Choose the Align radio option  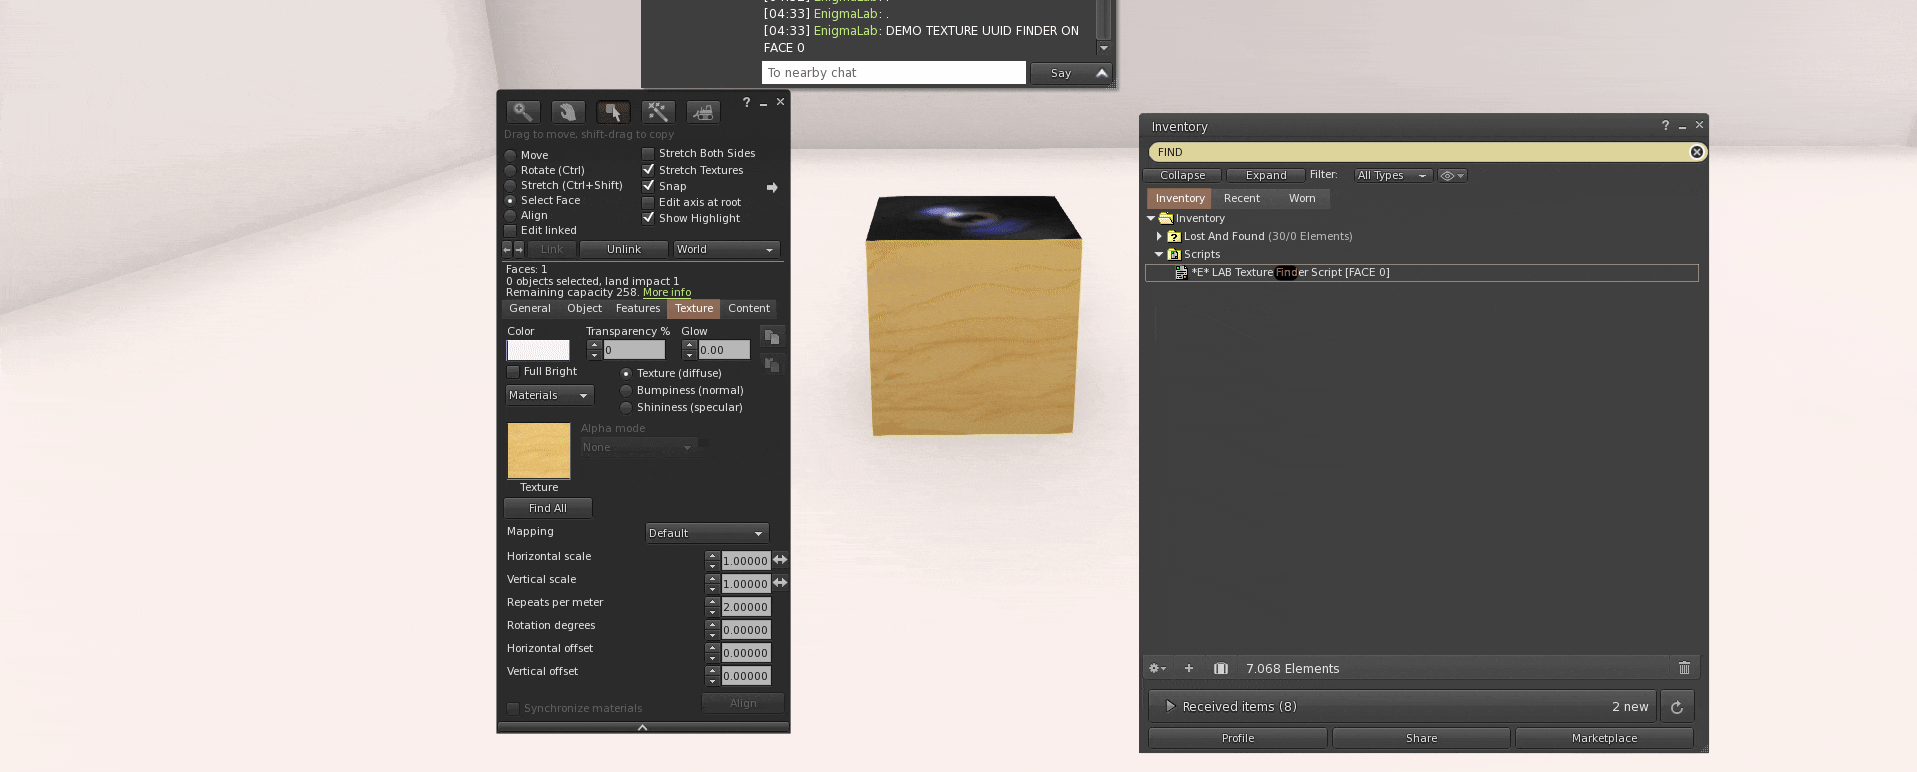(x=510, y=215)
